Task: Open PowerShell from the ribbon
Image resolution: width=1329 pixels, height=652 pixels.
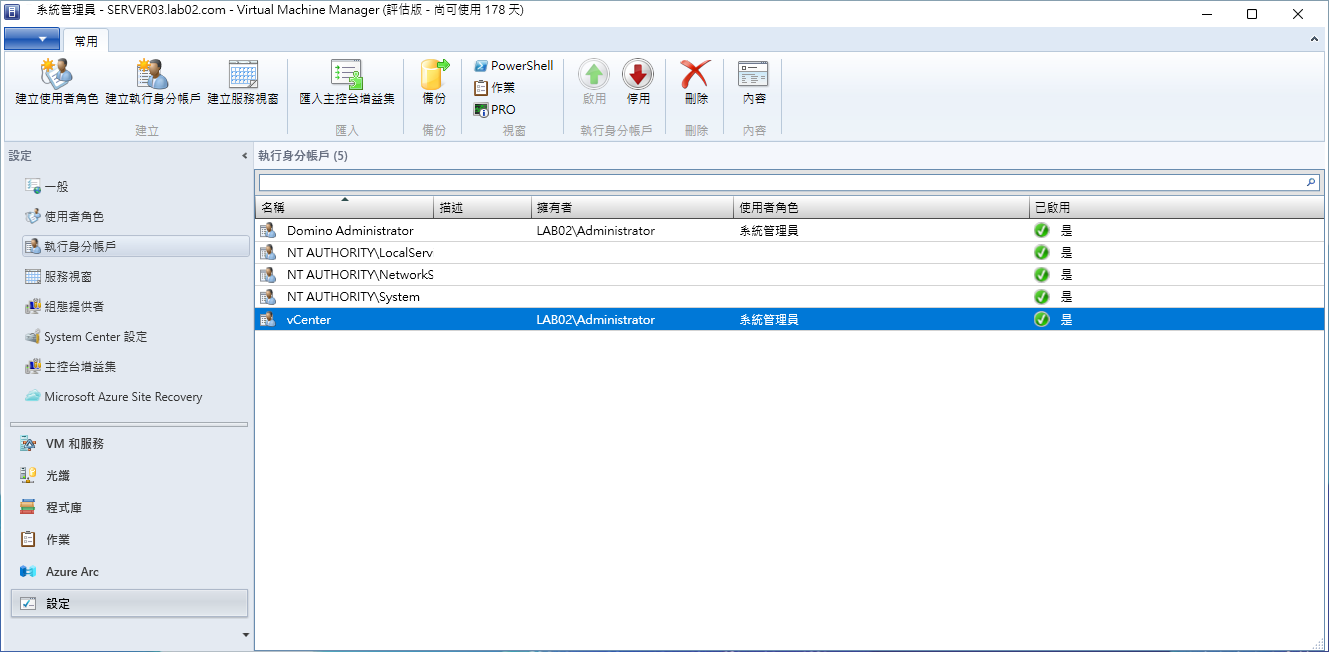Action: click(513, 66)
